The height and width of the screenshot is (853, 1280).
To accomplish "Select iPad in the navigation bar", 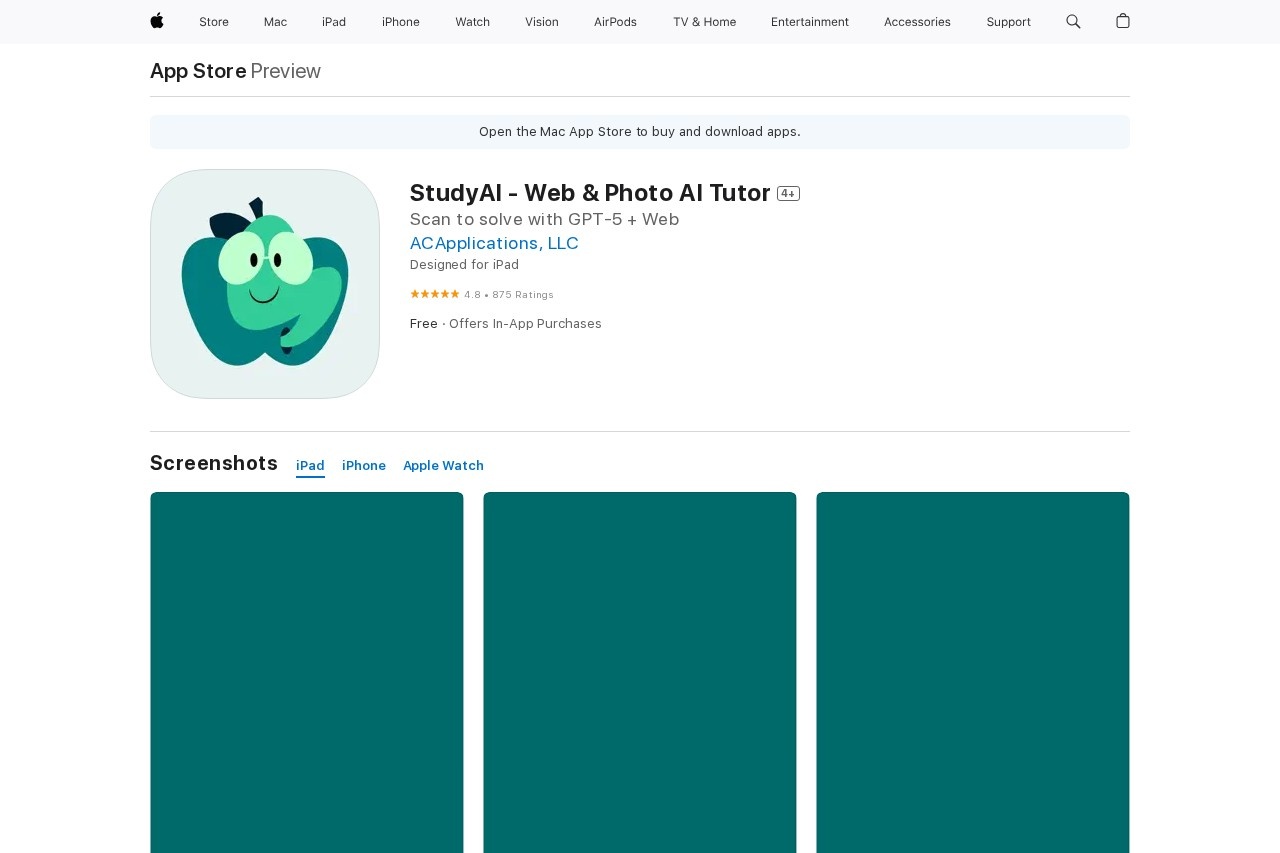I will click(x=334, y=22).
